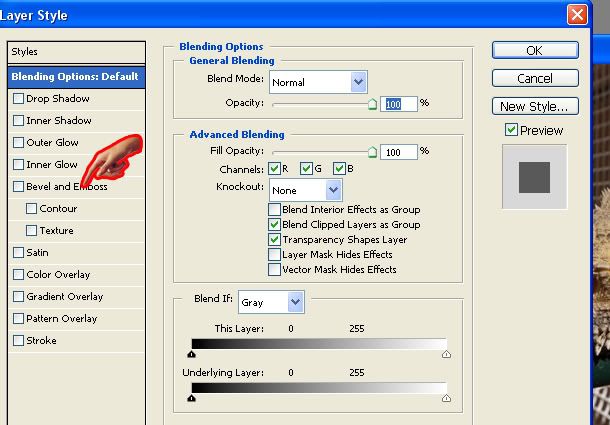Open the Pattern Overlay settings label
This screenshot has width=610, height=425.
pyautogui.click(x=61, y=318)
